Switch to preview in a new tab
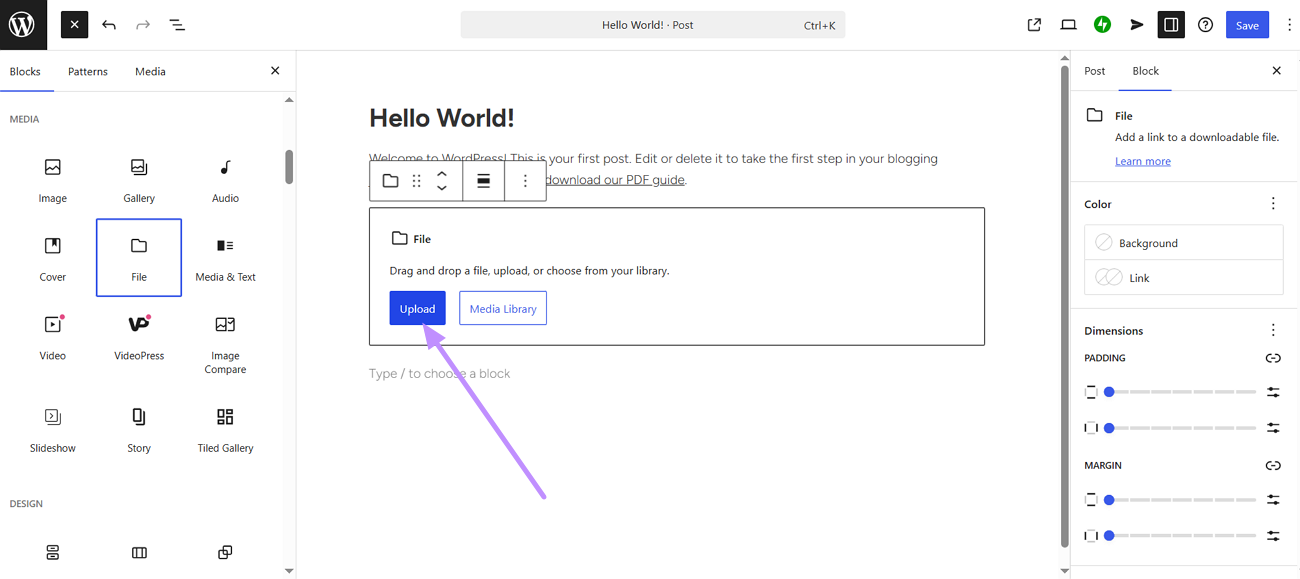Viewport: 1300px width, 579px height. 1034,24
